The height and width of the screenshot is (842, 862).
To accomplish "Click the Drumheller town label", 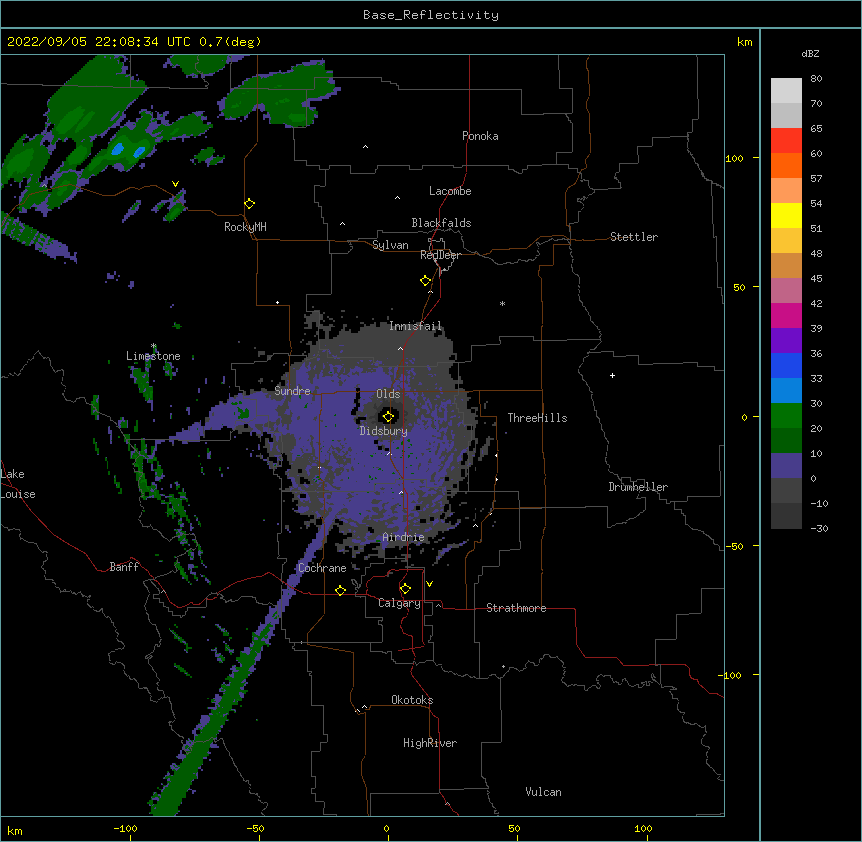I will [638, 487].
